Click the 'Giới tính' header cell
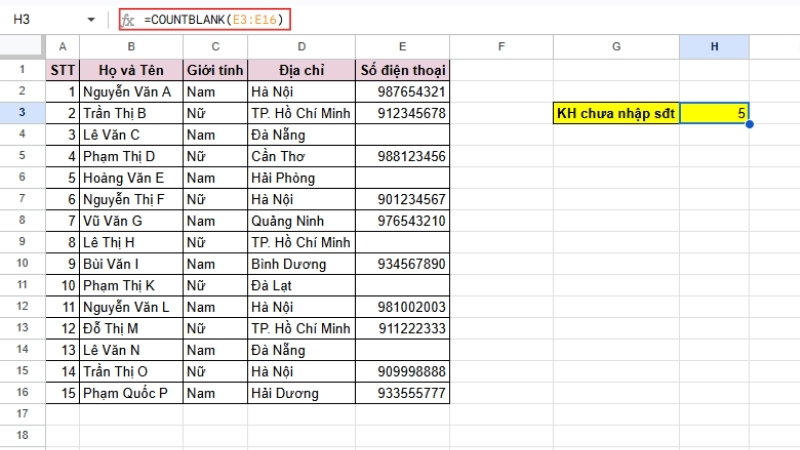The image size is (800, 450). pos(215,70)
